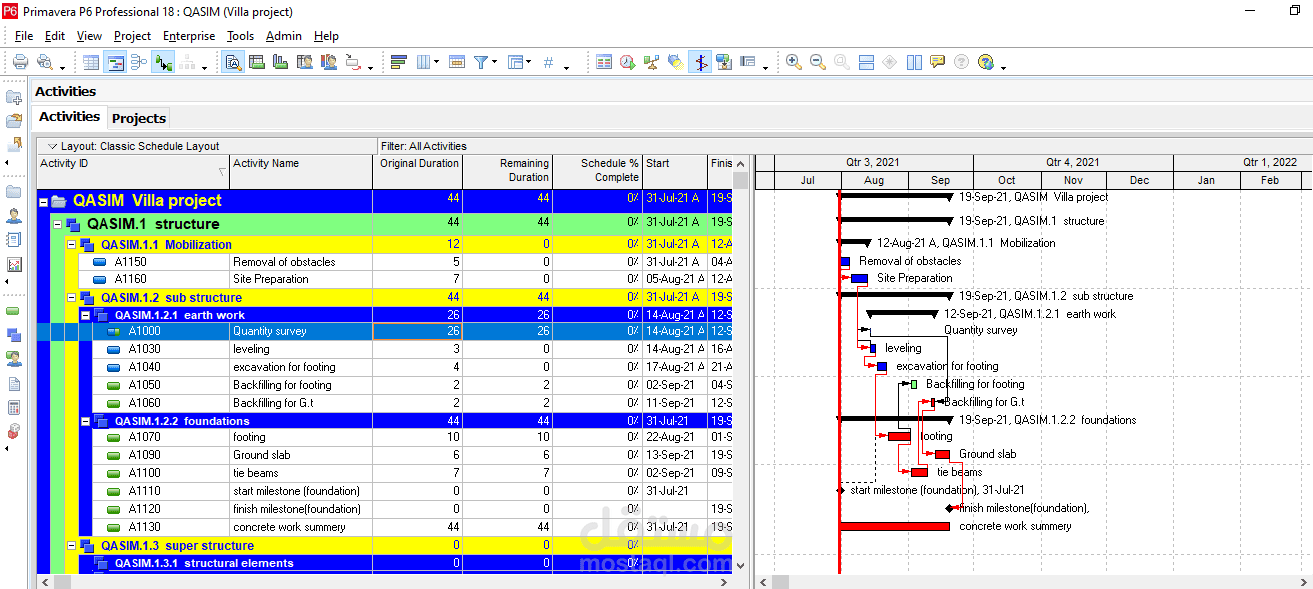Image resolution: width=1313 pixels, height=589 pixels.
Task: Show the Activity Table view
Action: coord(91,62)
